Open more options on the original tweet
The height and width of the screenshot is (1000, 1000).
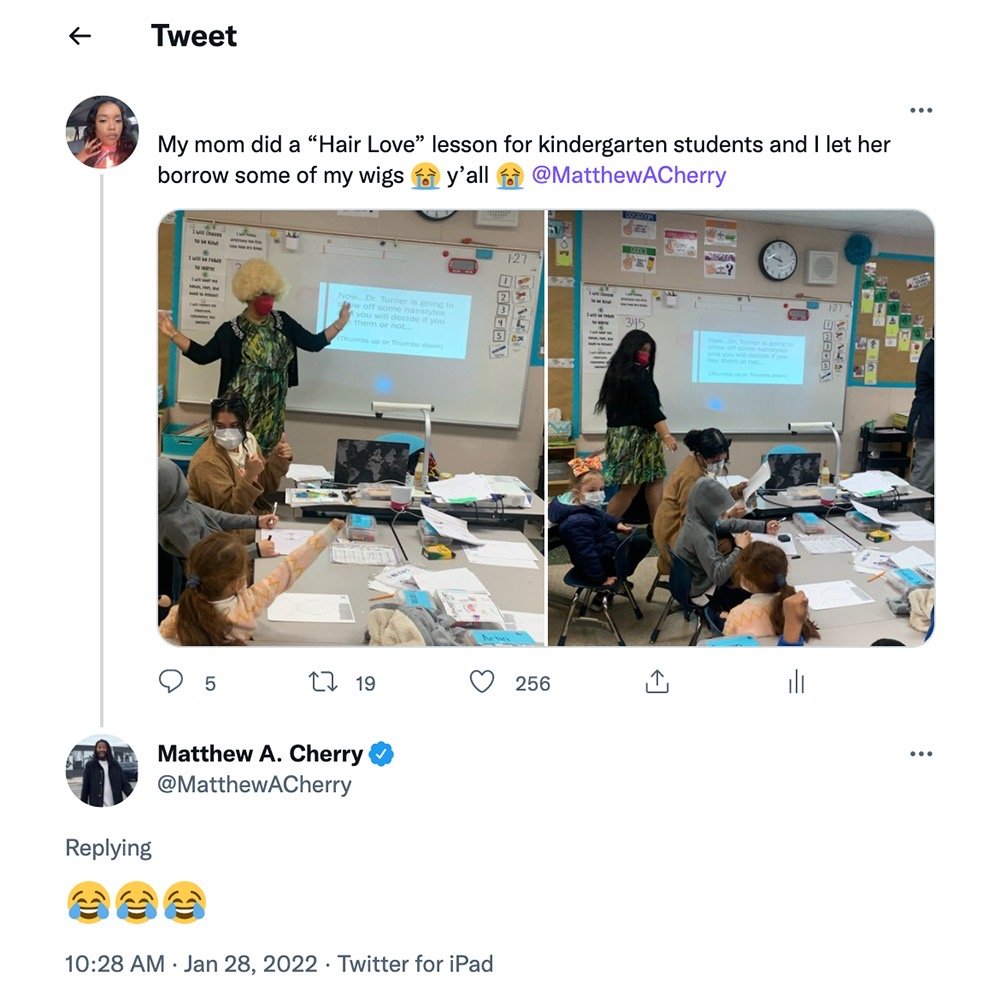(921, 110)
